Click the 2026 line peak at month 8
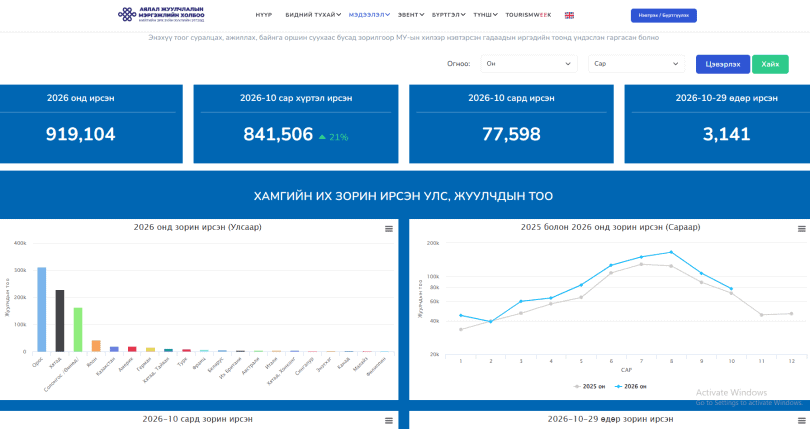The height and width of the screenshot is (429, 810). pyautogui.click(x=671, y=252)
